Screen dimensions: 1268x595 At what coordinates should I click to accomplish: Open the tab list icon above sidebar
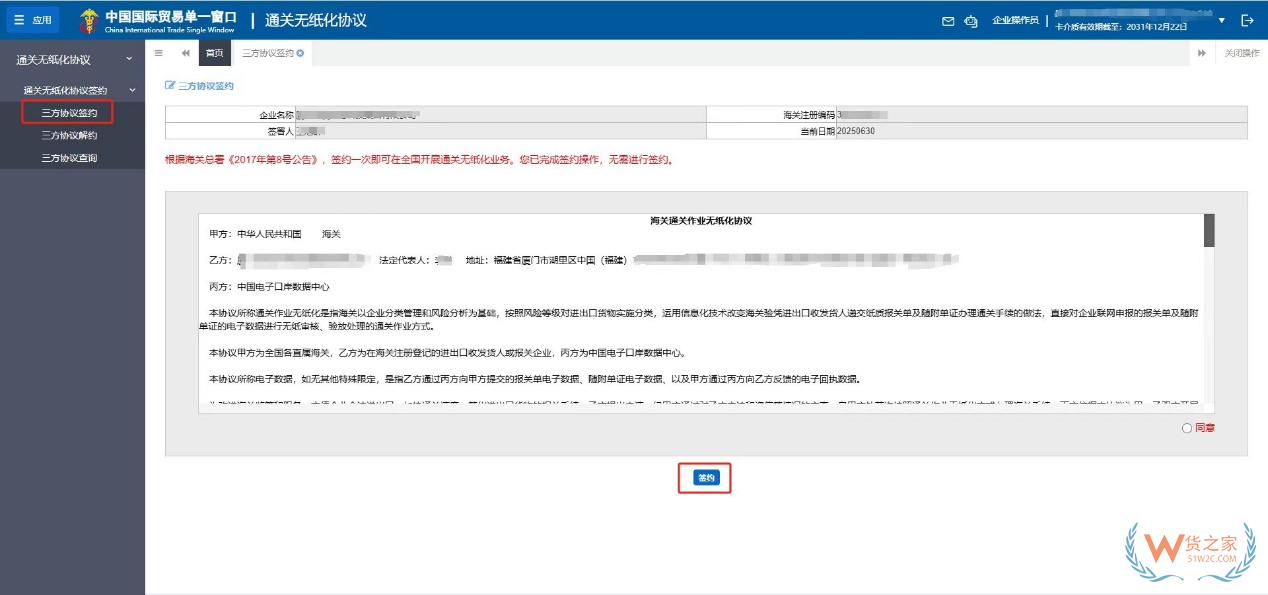[157, 53]
